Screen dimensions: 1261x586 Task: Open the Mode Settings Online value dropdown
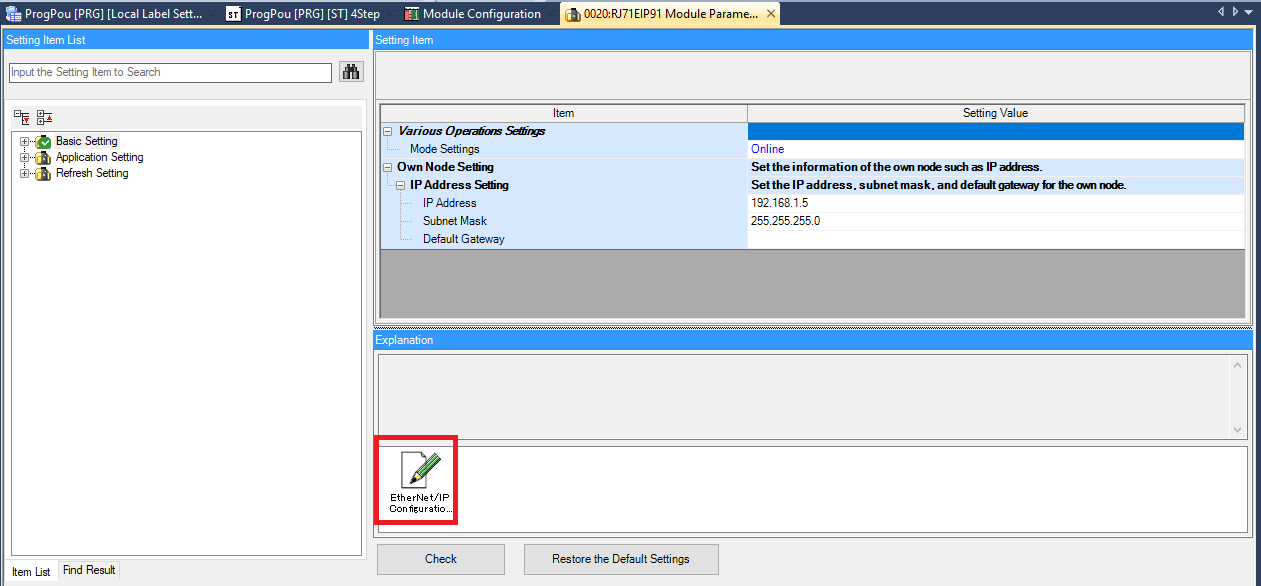click(995, 149)
